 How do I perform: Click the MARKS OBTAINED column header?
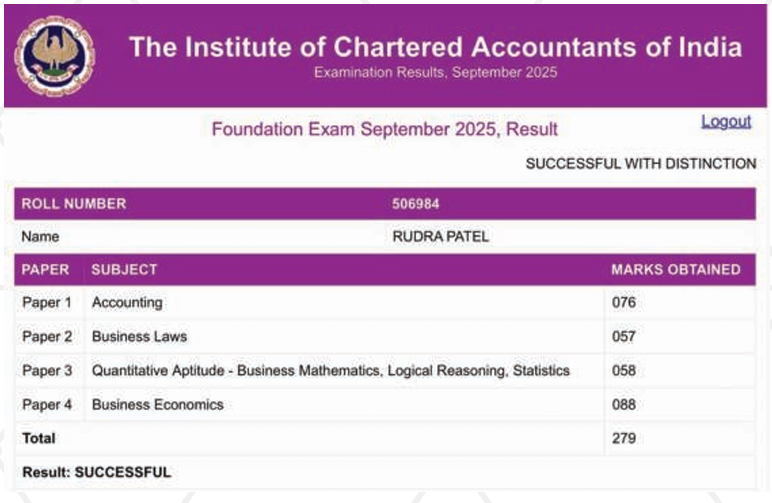tap(676, 270)
